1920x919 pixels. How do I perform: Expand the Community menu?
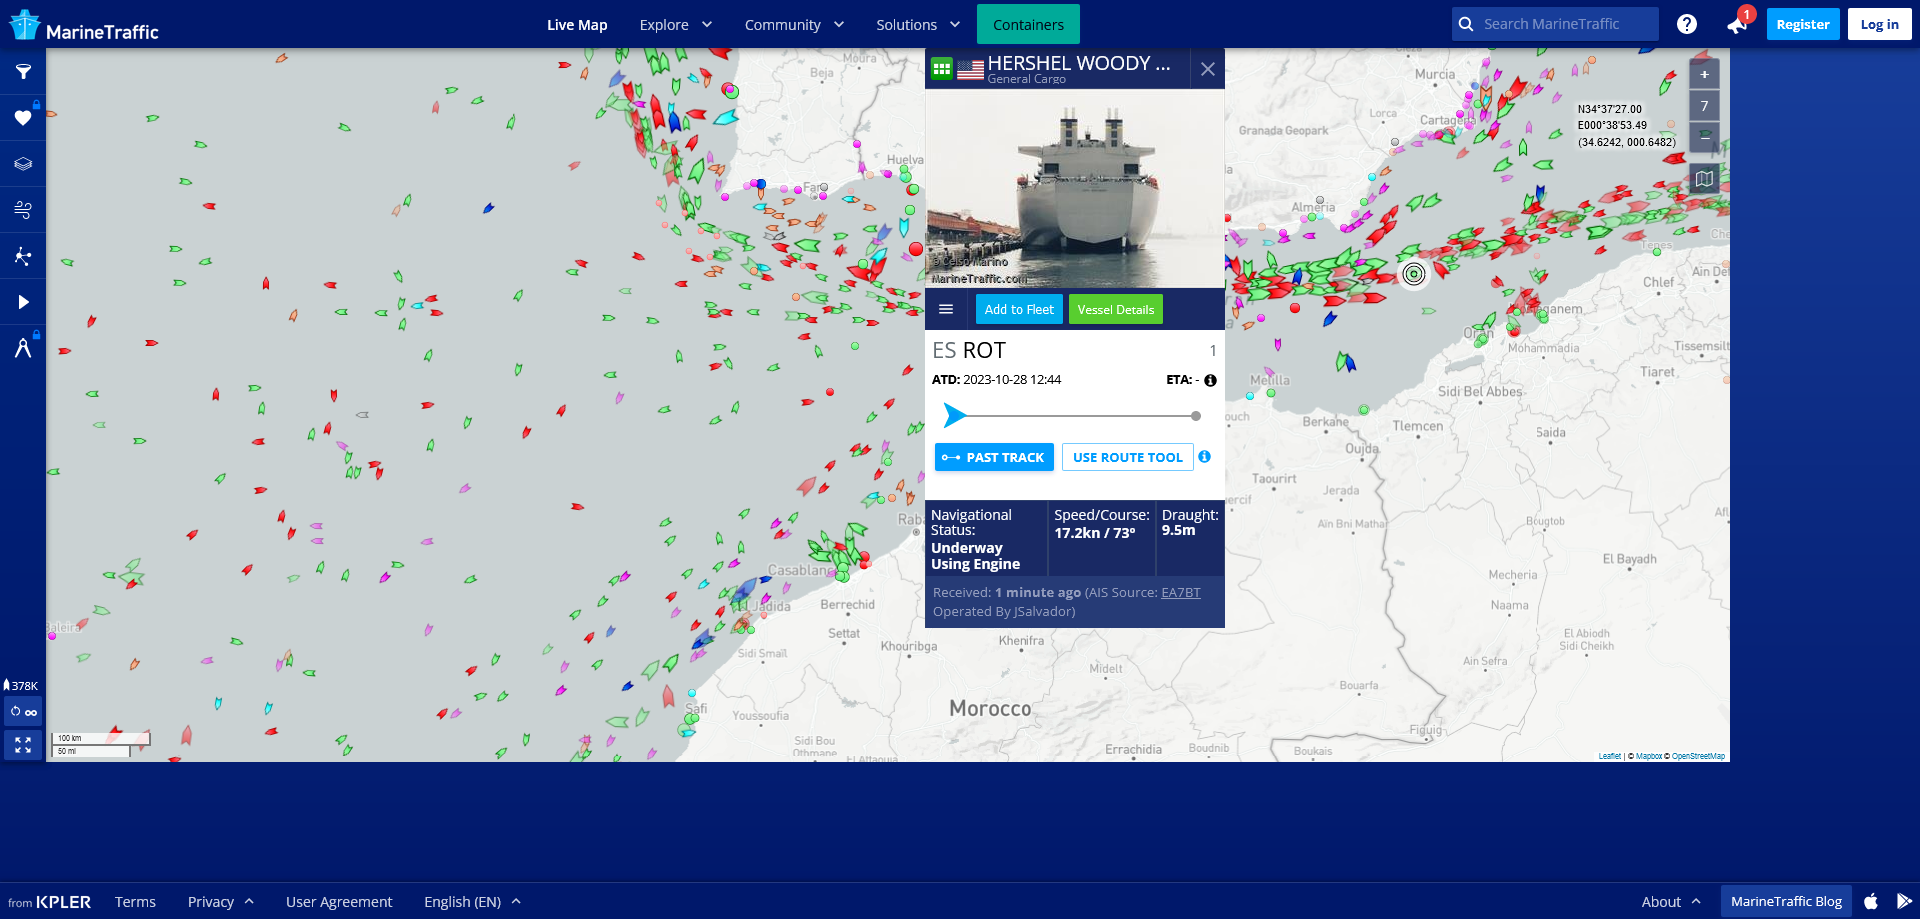(x=794, y=24)
